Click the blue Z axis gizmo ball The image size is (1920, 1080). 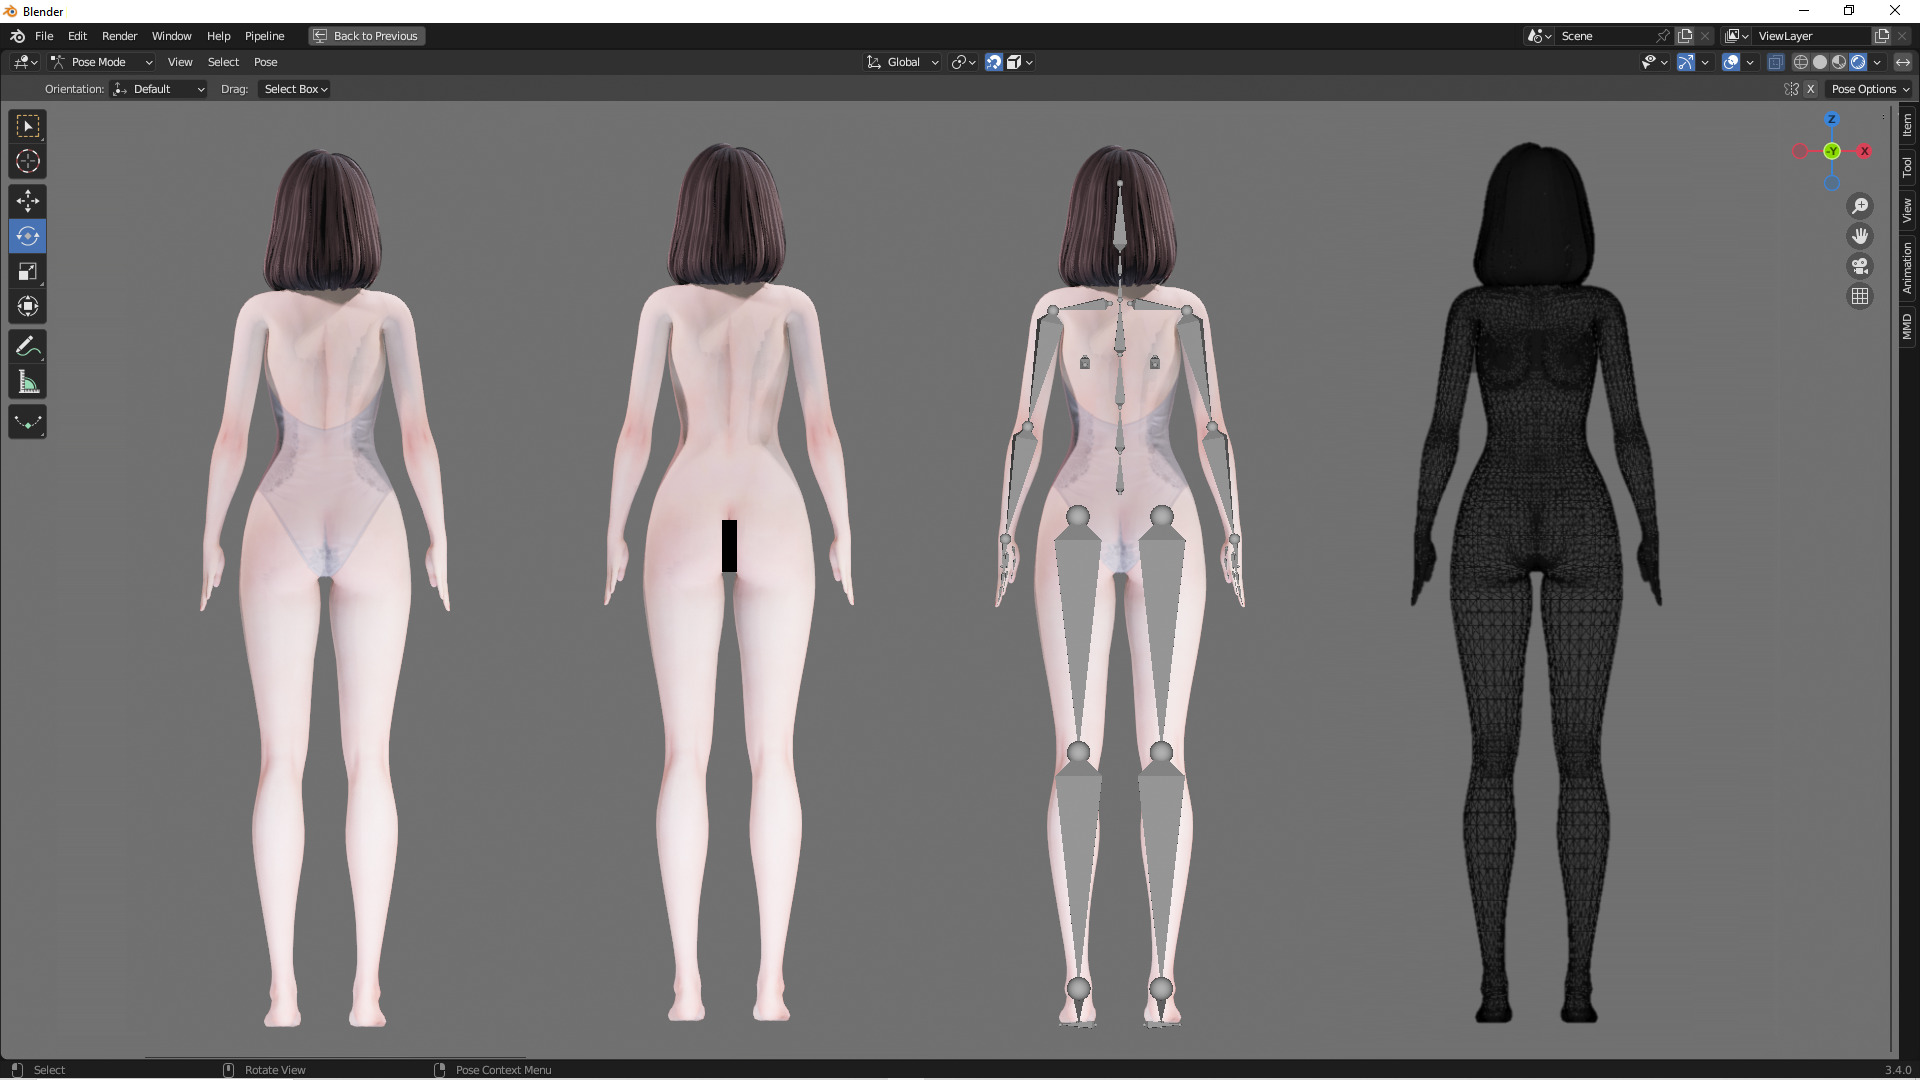tap(1832, 119)
